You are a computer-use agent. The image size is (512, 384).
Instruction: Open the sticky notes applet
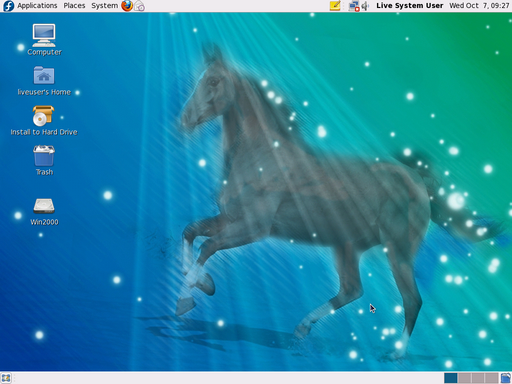click(335, 6)
